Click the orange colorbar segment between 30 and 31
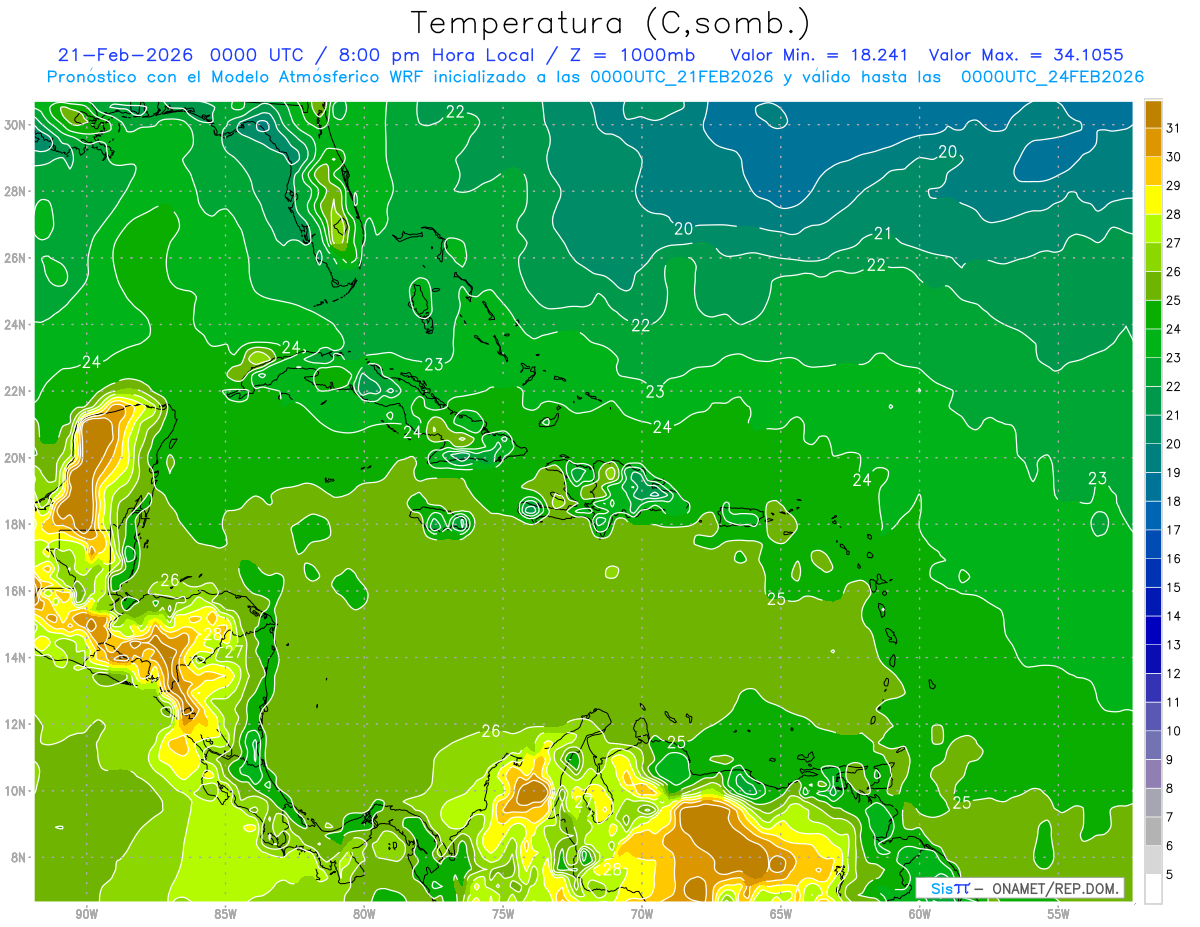The height and width of the screenshot is (927, 1200). click(1153, 143)
